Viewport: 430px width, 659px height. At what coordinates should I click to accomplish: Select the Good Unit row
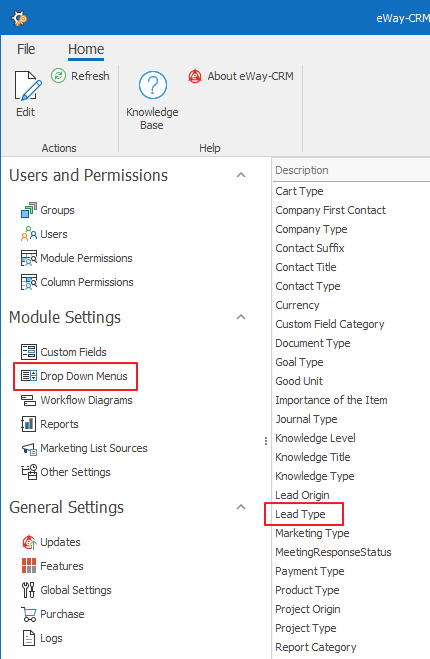coord(351,381)
